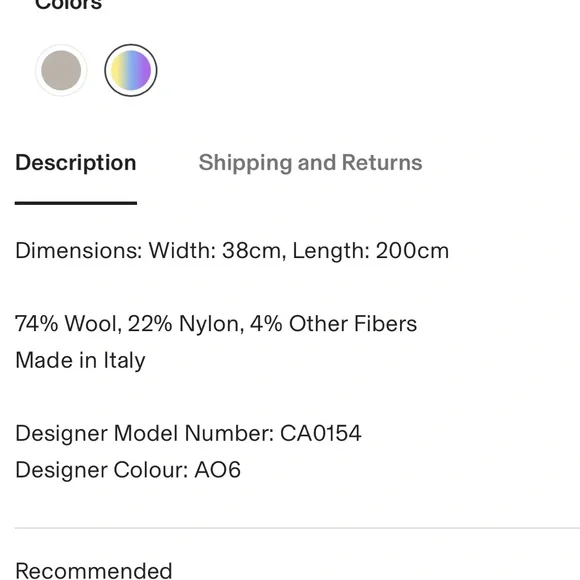Select the rainbow multicolor swatch
Image resolution: width=580 pixels, height=580 pixels.
point(131,70)
